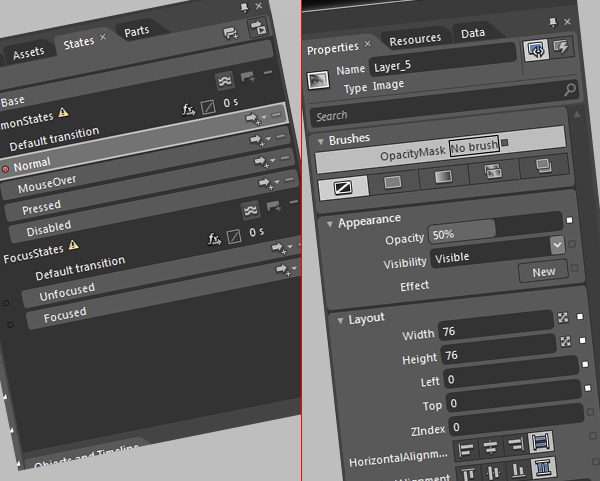Screen dimensions: 600x481
Task: Click the Add state group icon
Action: 231,33
